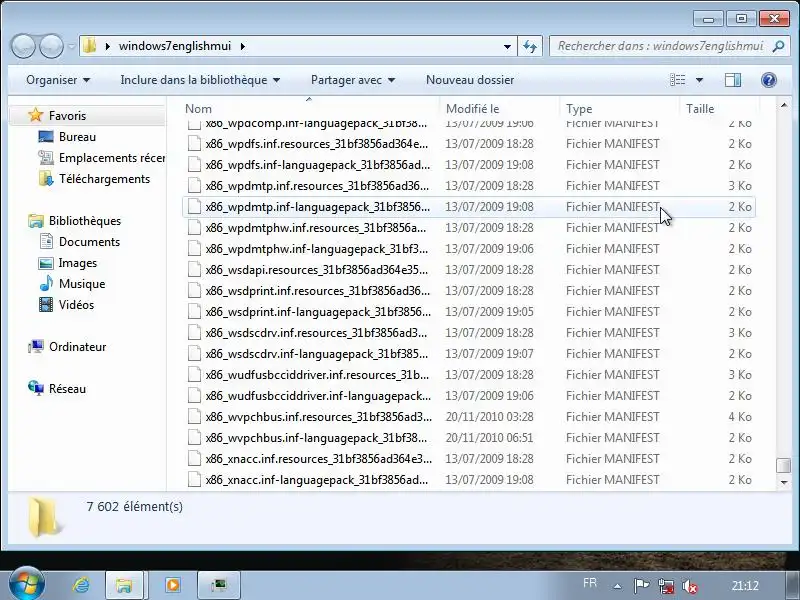The height and width of the screenshot is (600, 800).
Task: Click the file icon of x86_wsdapi.resources
Action: coord(194,269)
